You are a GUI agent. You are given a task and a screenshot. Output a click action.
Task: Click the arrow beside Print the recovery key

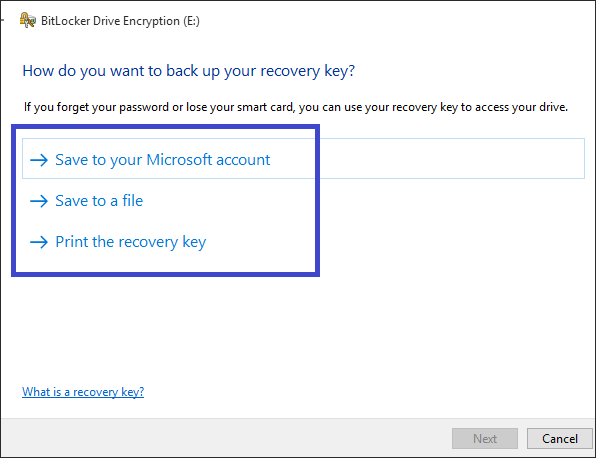point(39,242)
